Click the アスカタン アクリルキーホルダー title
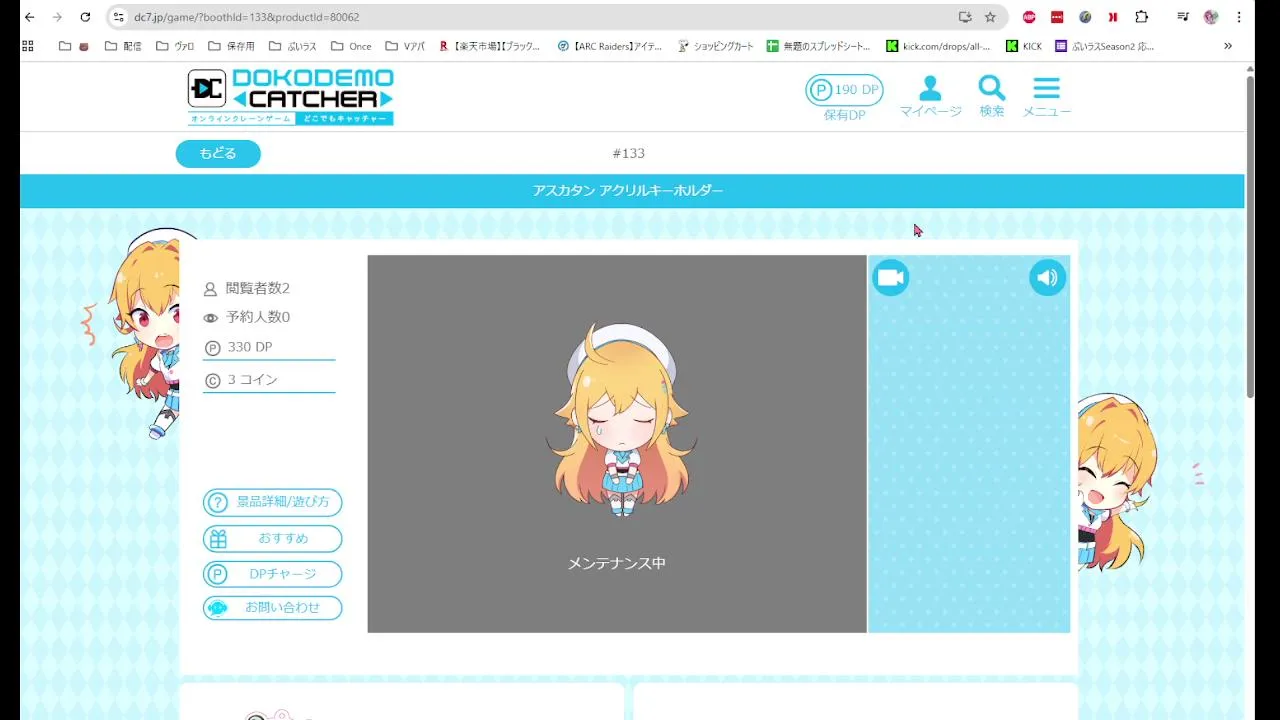Screen dimensions: 1280x720 point(628,190)
